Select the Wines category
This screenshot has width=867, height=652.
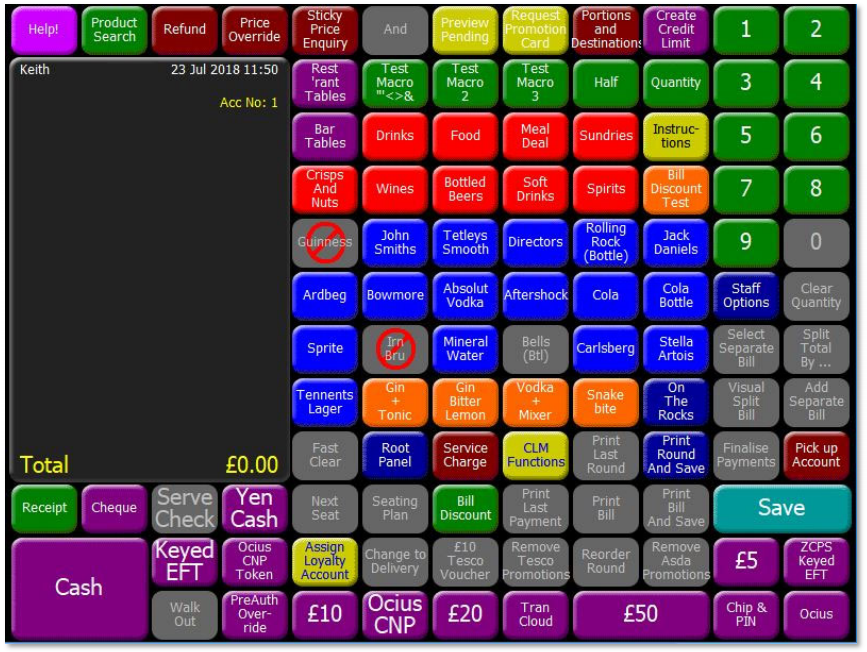coord(395,189)
